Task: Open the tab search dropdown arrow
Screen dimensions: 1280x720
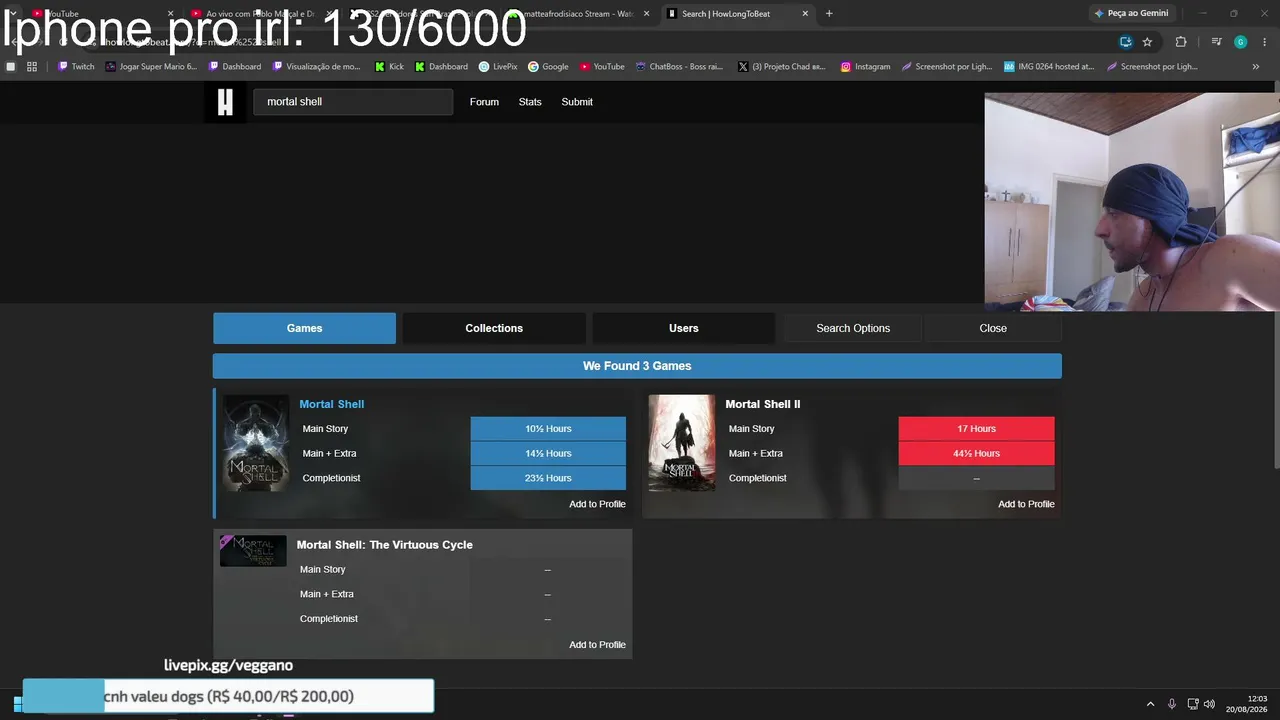Action: (12, 14)
